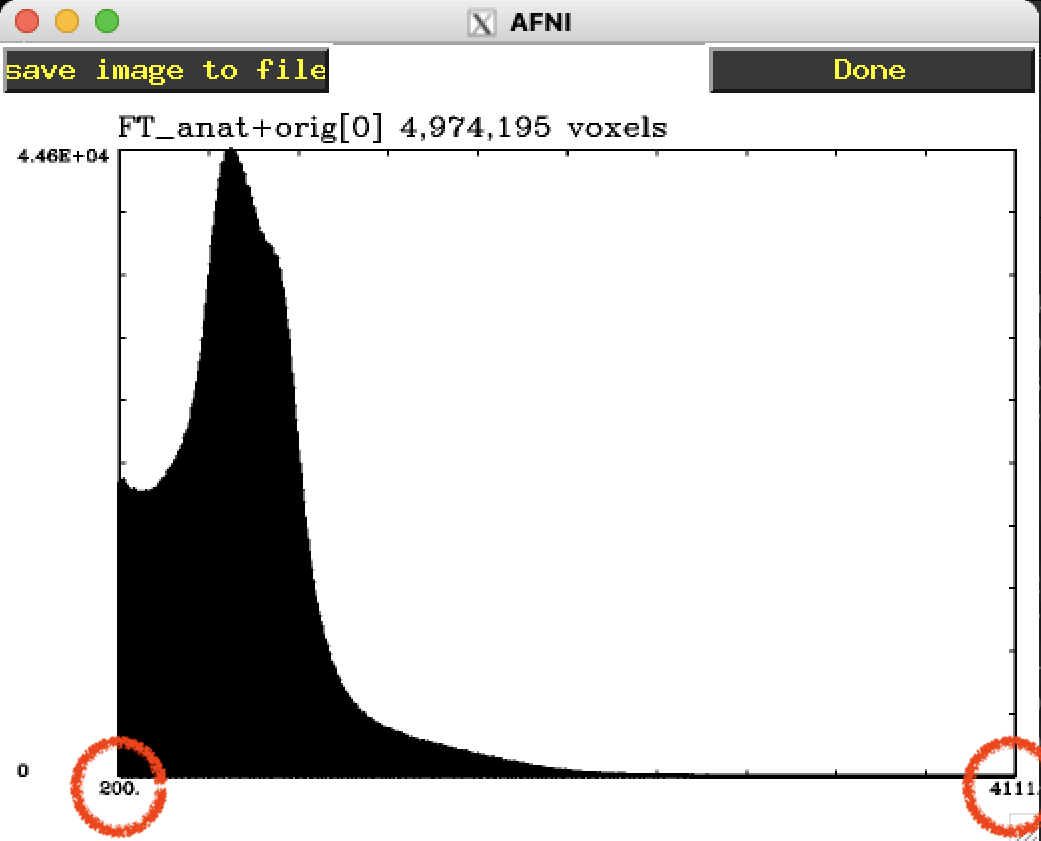Screen dimensions: 1041x841
Task: Maximize the AFNI window with green button
Action: [107, 21]
